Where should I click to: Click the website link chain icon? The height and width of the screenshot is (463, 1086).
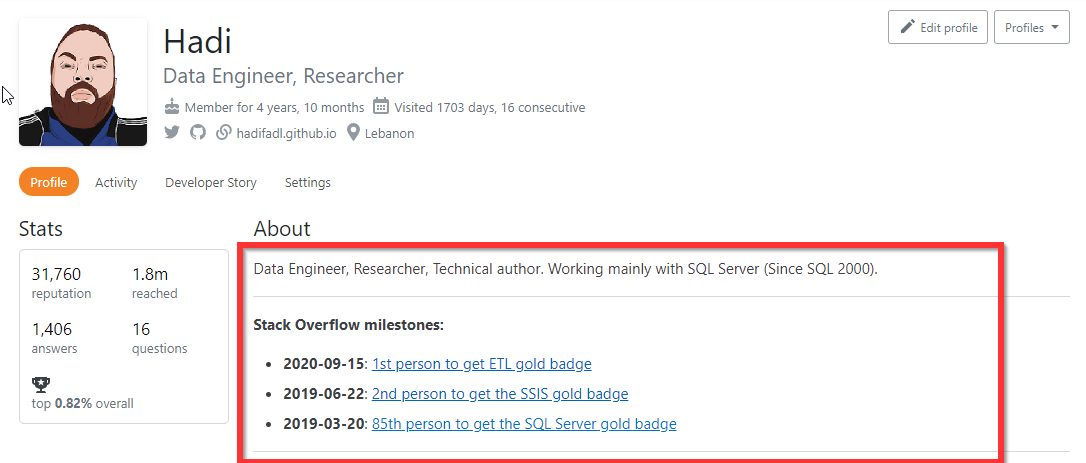(224, 133)
